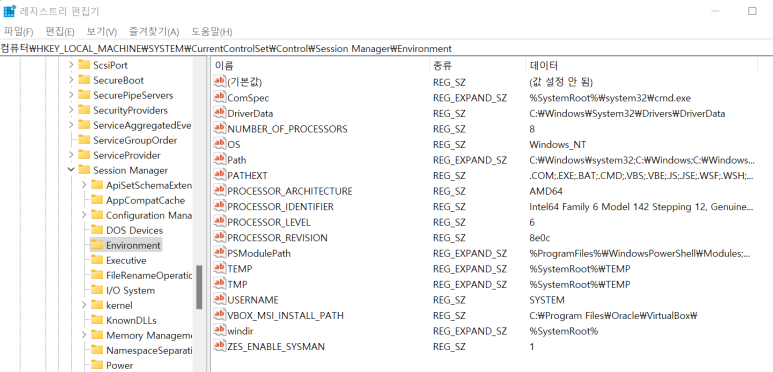The height and width of the screenshot is (372, 773).
Task: Open the 편집(E) menu
Action: 60,32
